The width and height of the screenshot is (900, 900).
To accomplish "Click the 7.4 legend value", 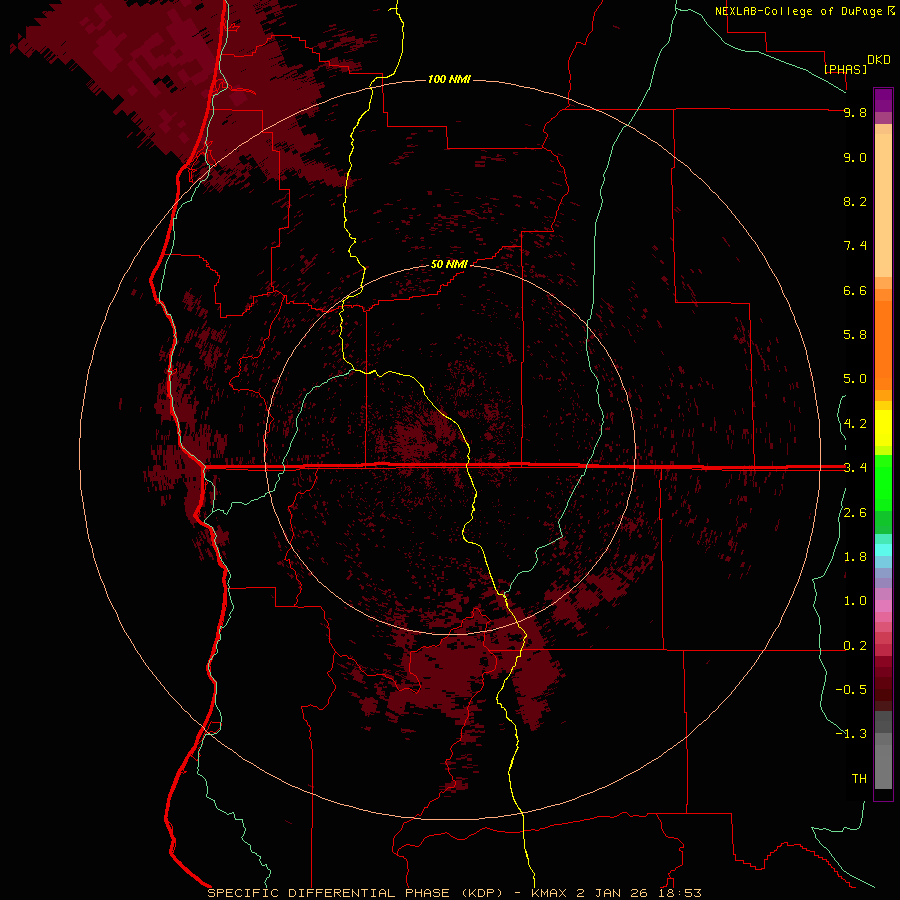I will point(855,246).
